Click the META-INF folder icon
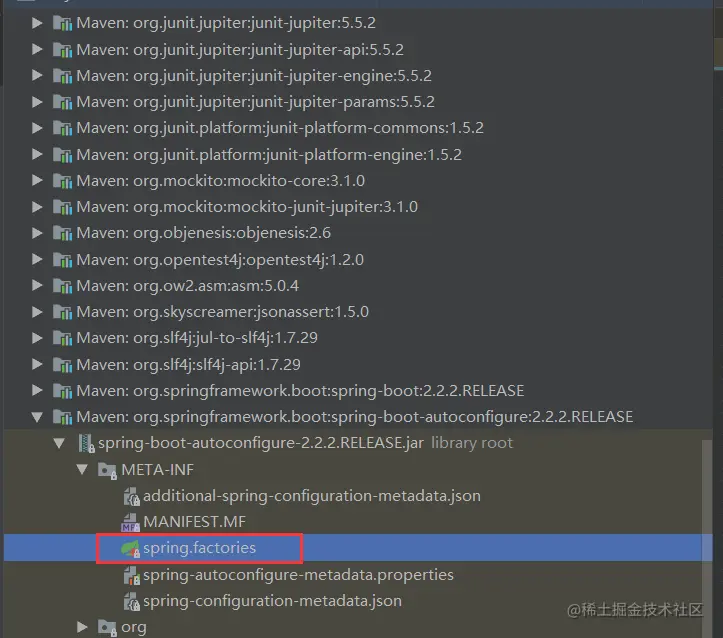 click(107, 470)
